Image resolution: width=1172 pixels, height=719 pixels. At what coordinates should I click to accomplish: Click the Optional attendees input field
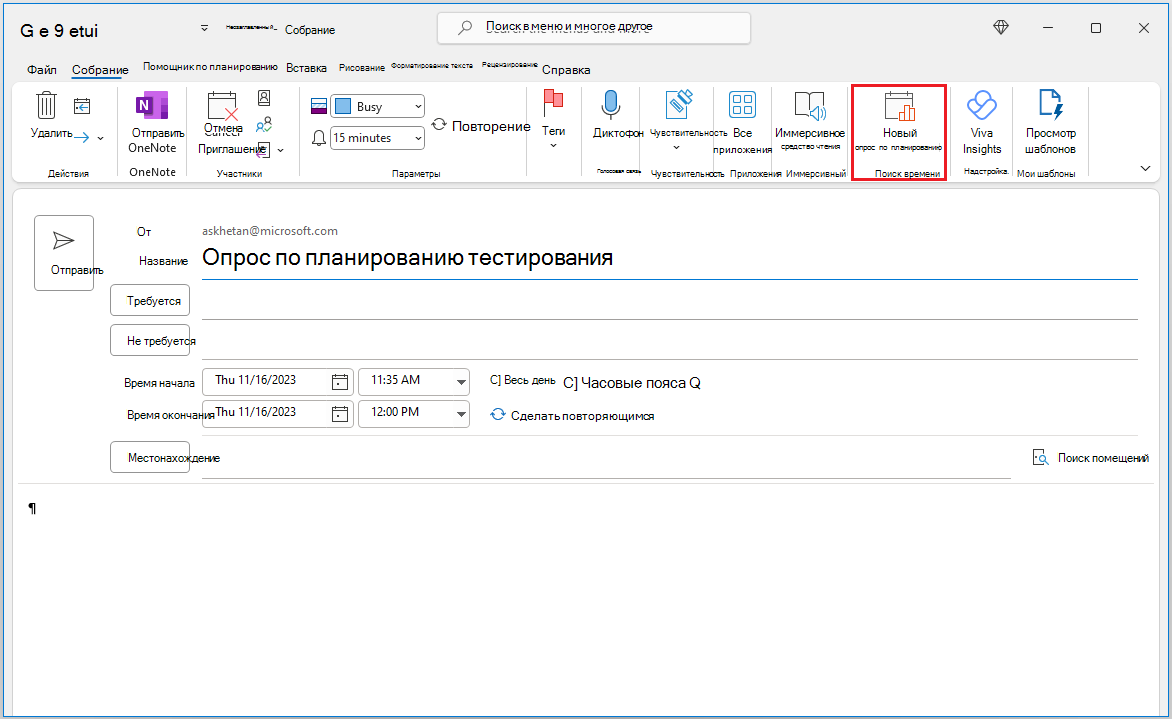pos(670,342)
